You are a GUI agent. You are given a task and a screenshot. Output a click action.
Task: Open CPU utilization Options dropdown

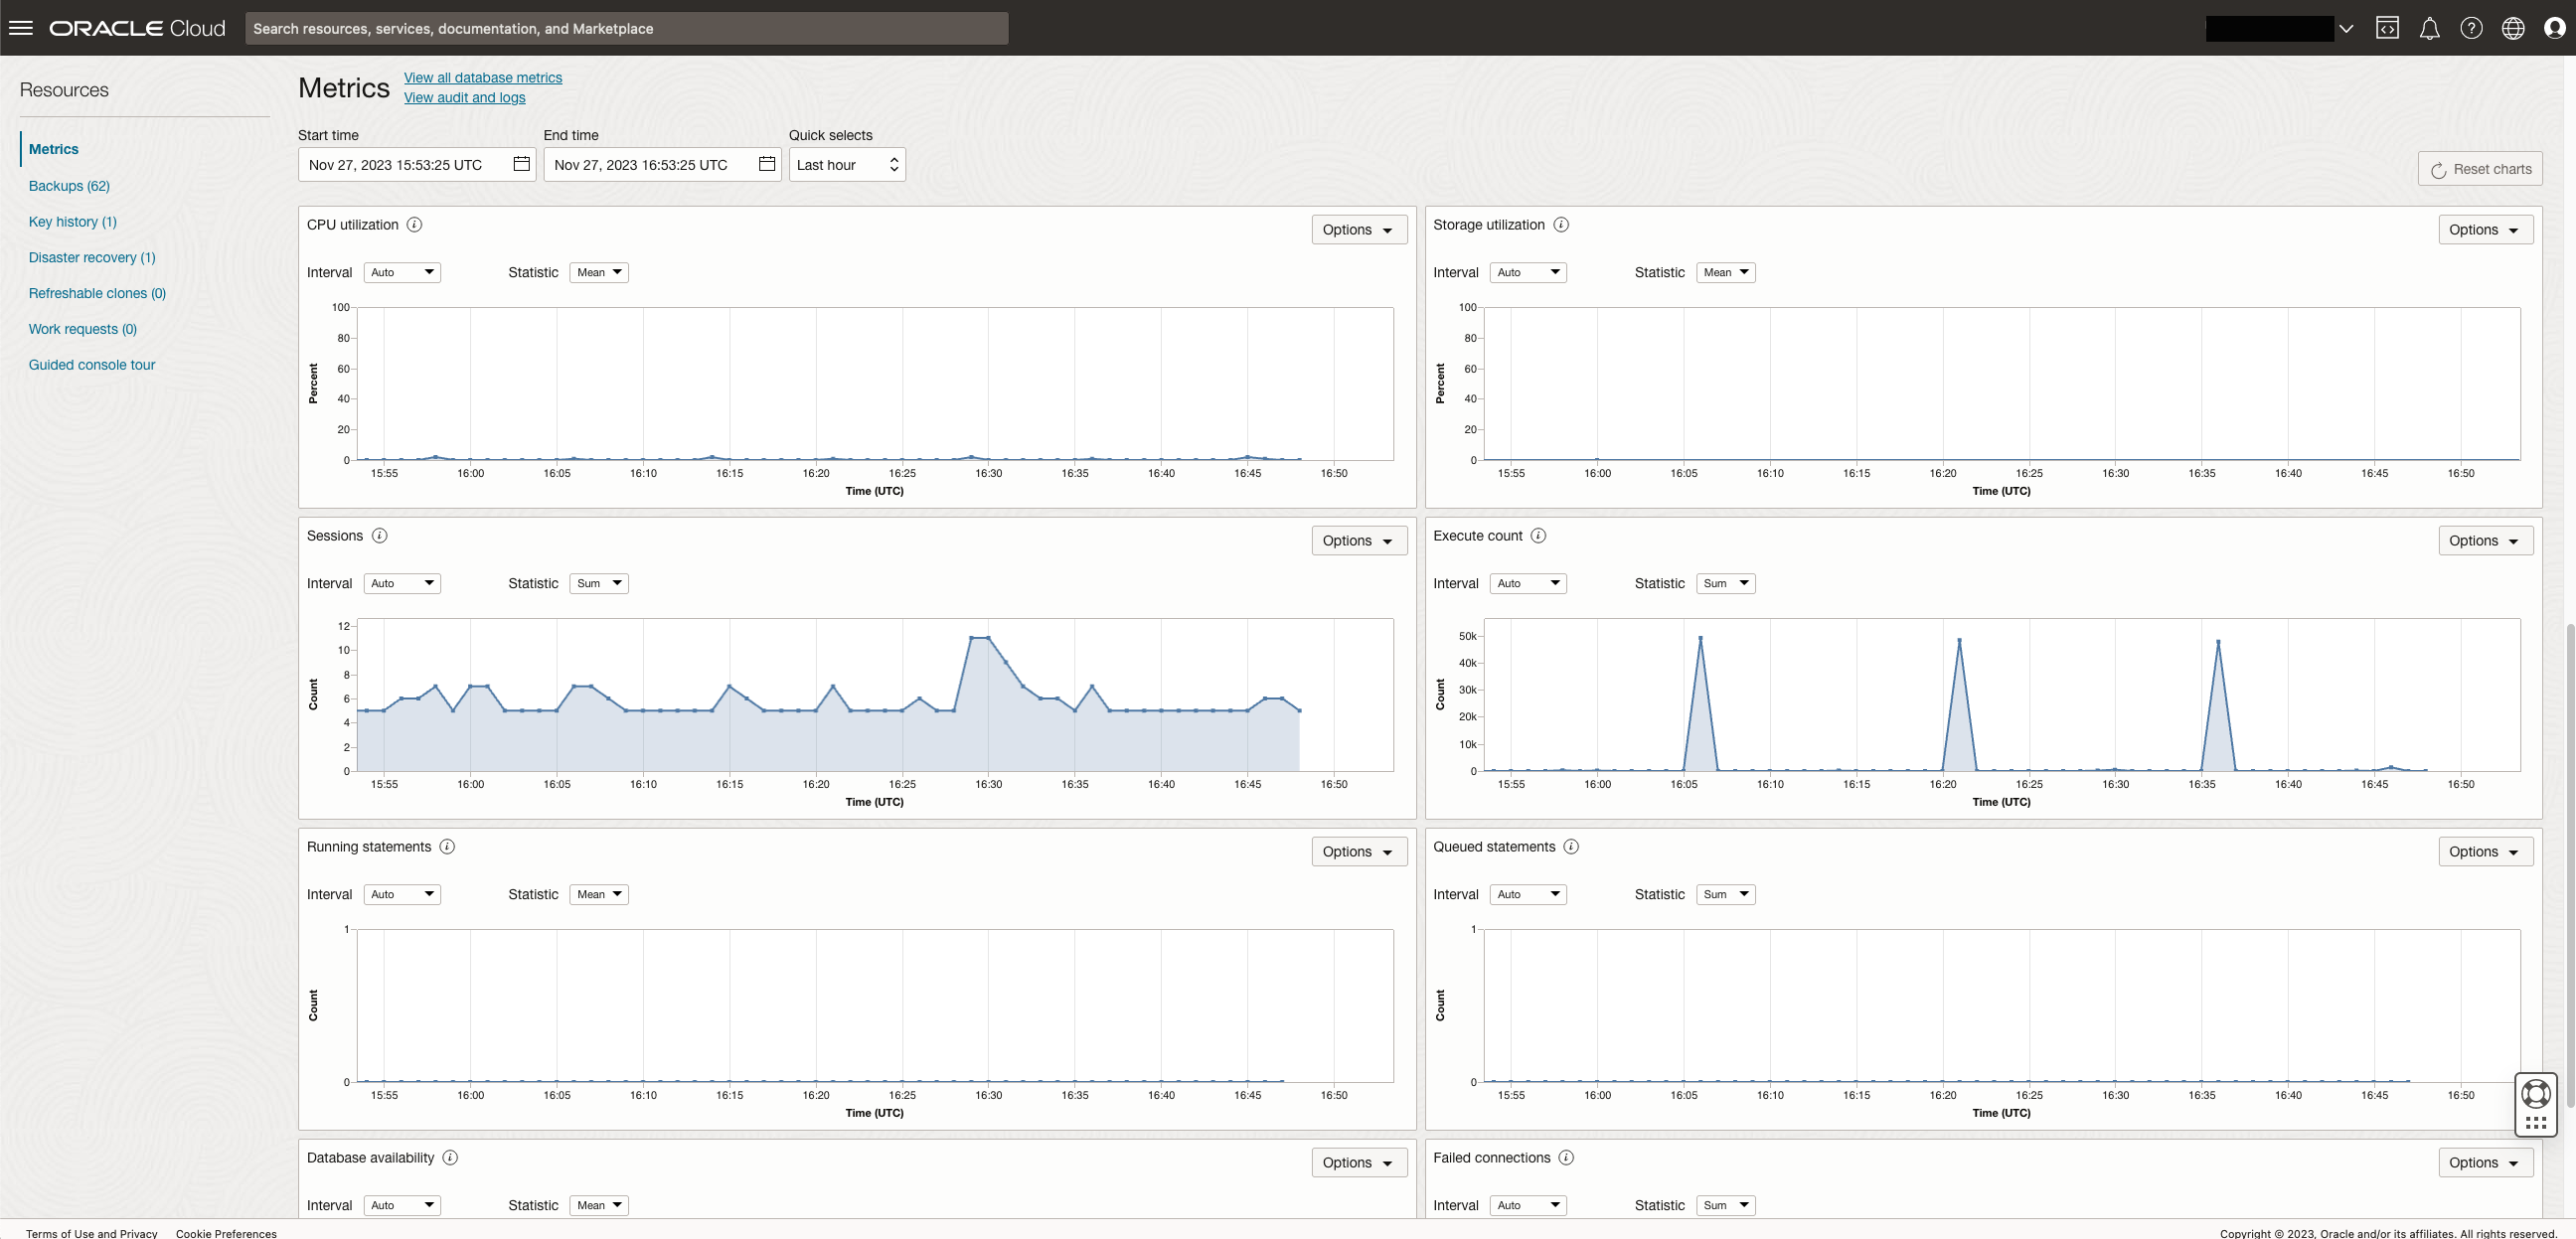1358,230
